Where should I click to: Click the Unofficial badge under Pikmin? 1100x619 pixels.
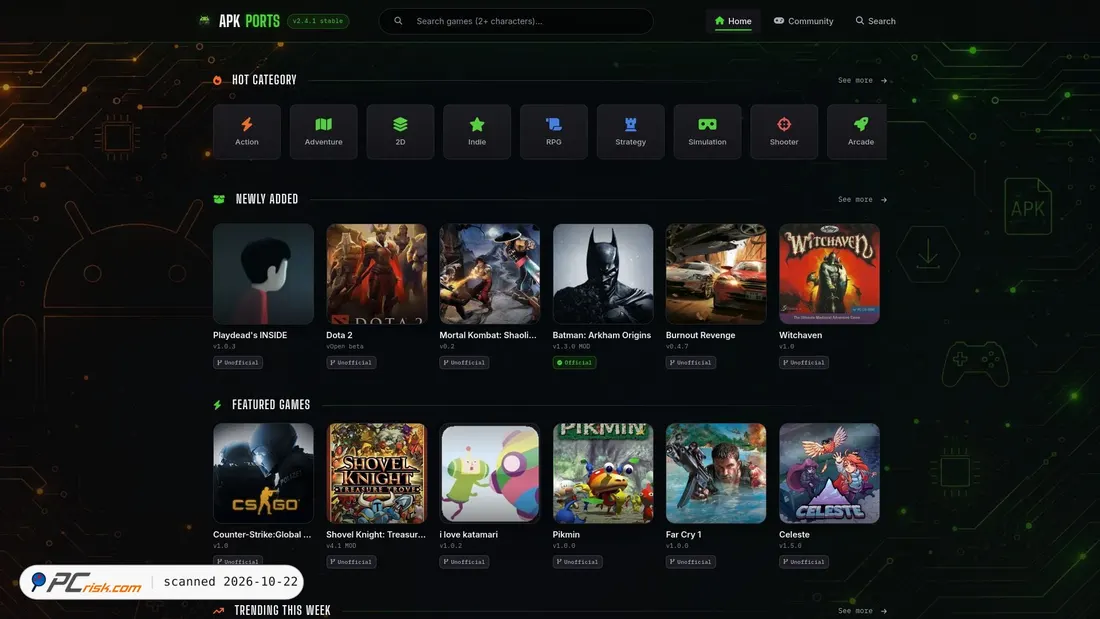click(577, 562)
